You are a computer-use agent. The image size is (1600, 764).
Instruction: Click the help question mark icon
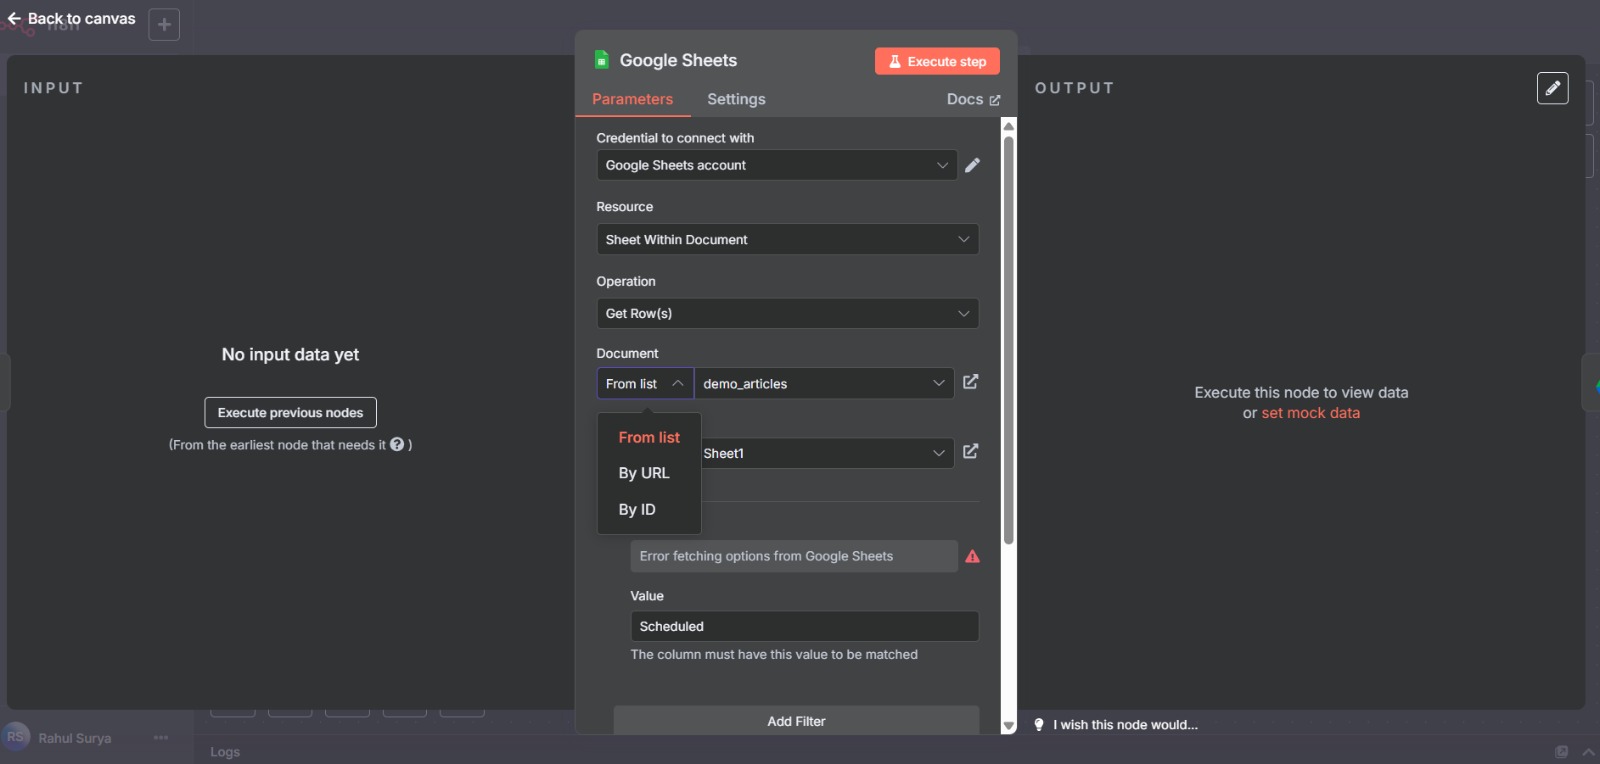click(x=397, y=444)
